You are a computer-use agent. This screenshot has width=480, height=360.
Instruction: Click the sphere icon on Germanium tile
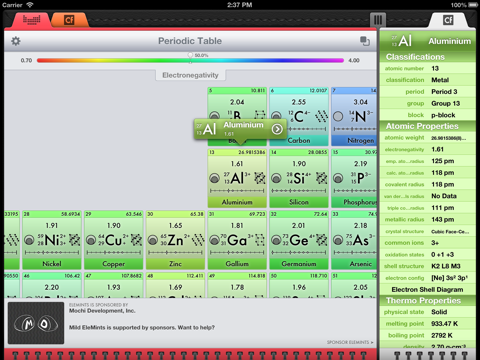tap(276, 240)
